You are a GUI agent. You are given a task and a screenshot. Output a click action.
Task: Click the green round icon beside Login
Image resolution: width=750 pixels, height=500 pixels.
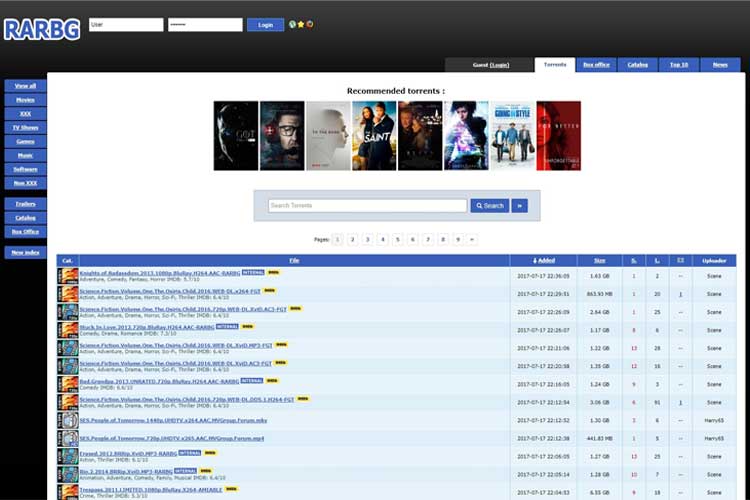292,24
